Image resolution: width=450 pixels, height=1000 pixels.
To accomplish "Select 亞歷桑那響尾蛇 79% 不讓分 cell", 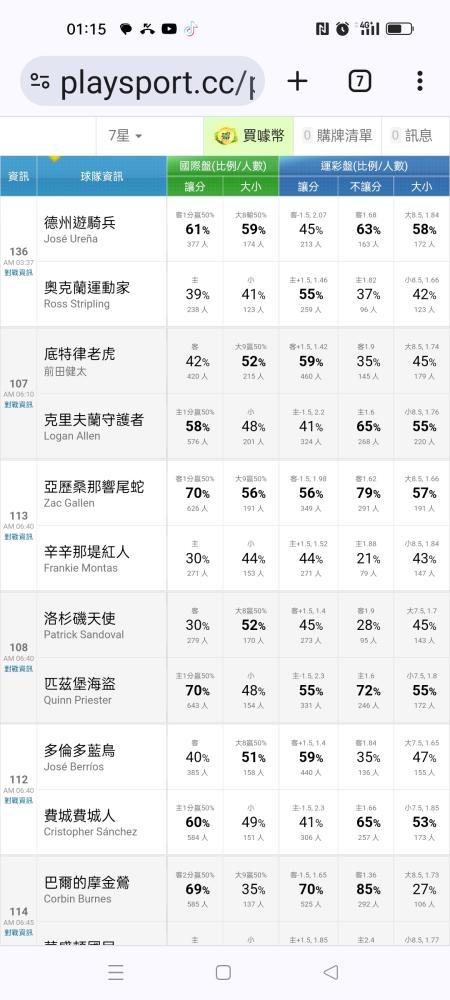I will click(x=366, y=493).
